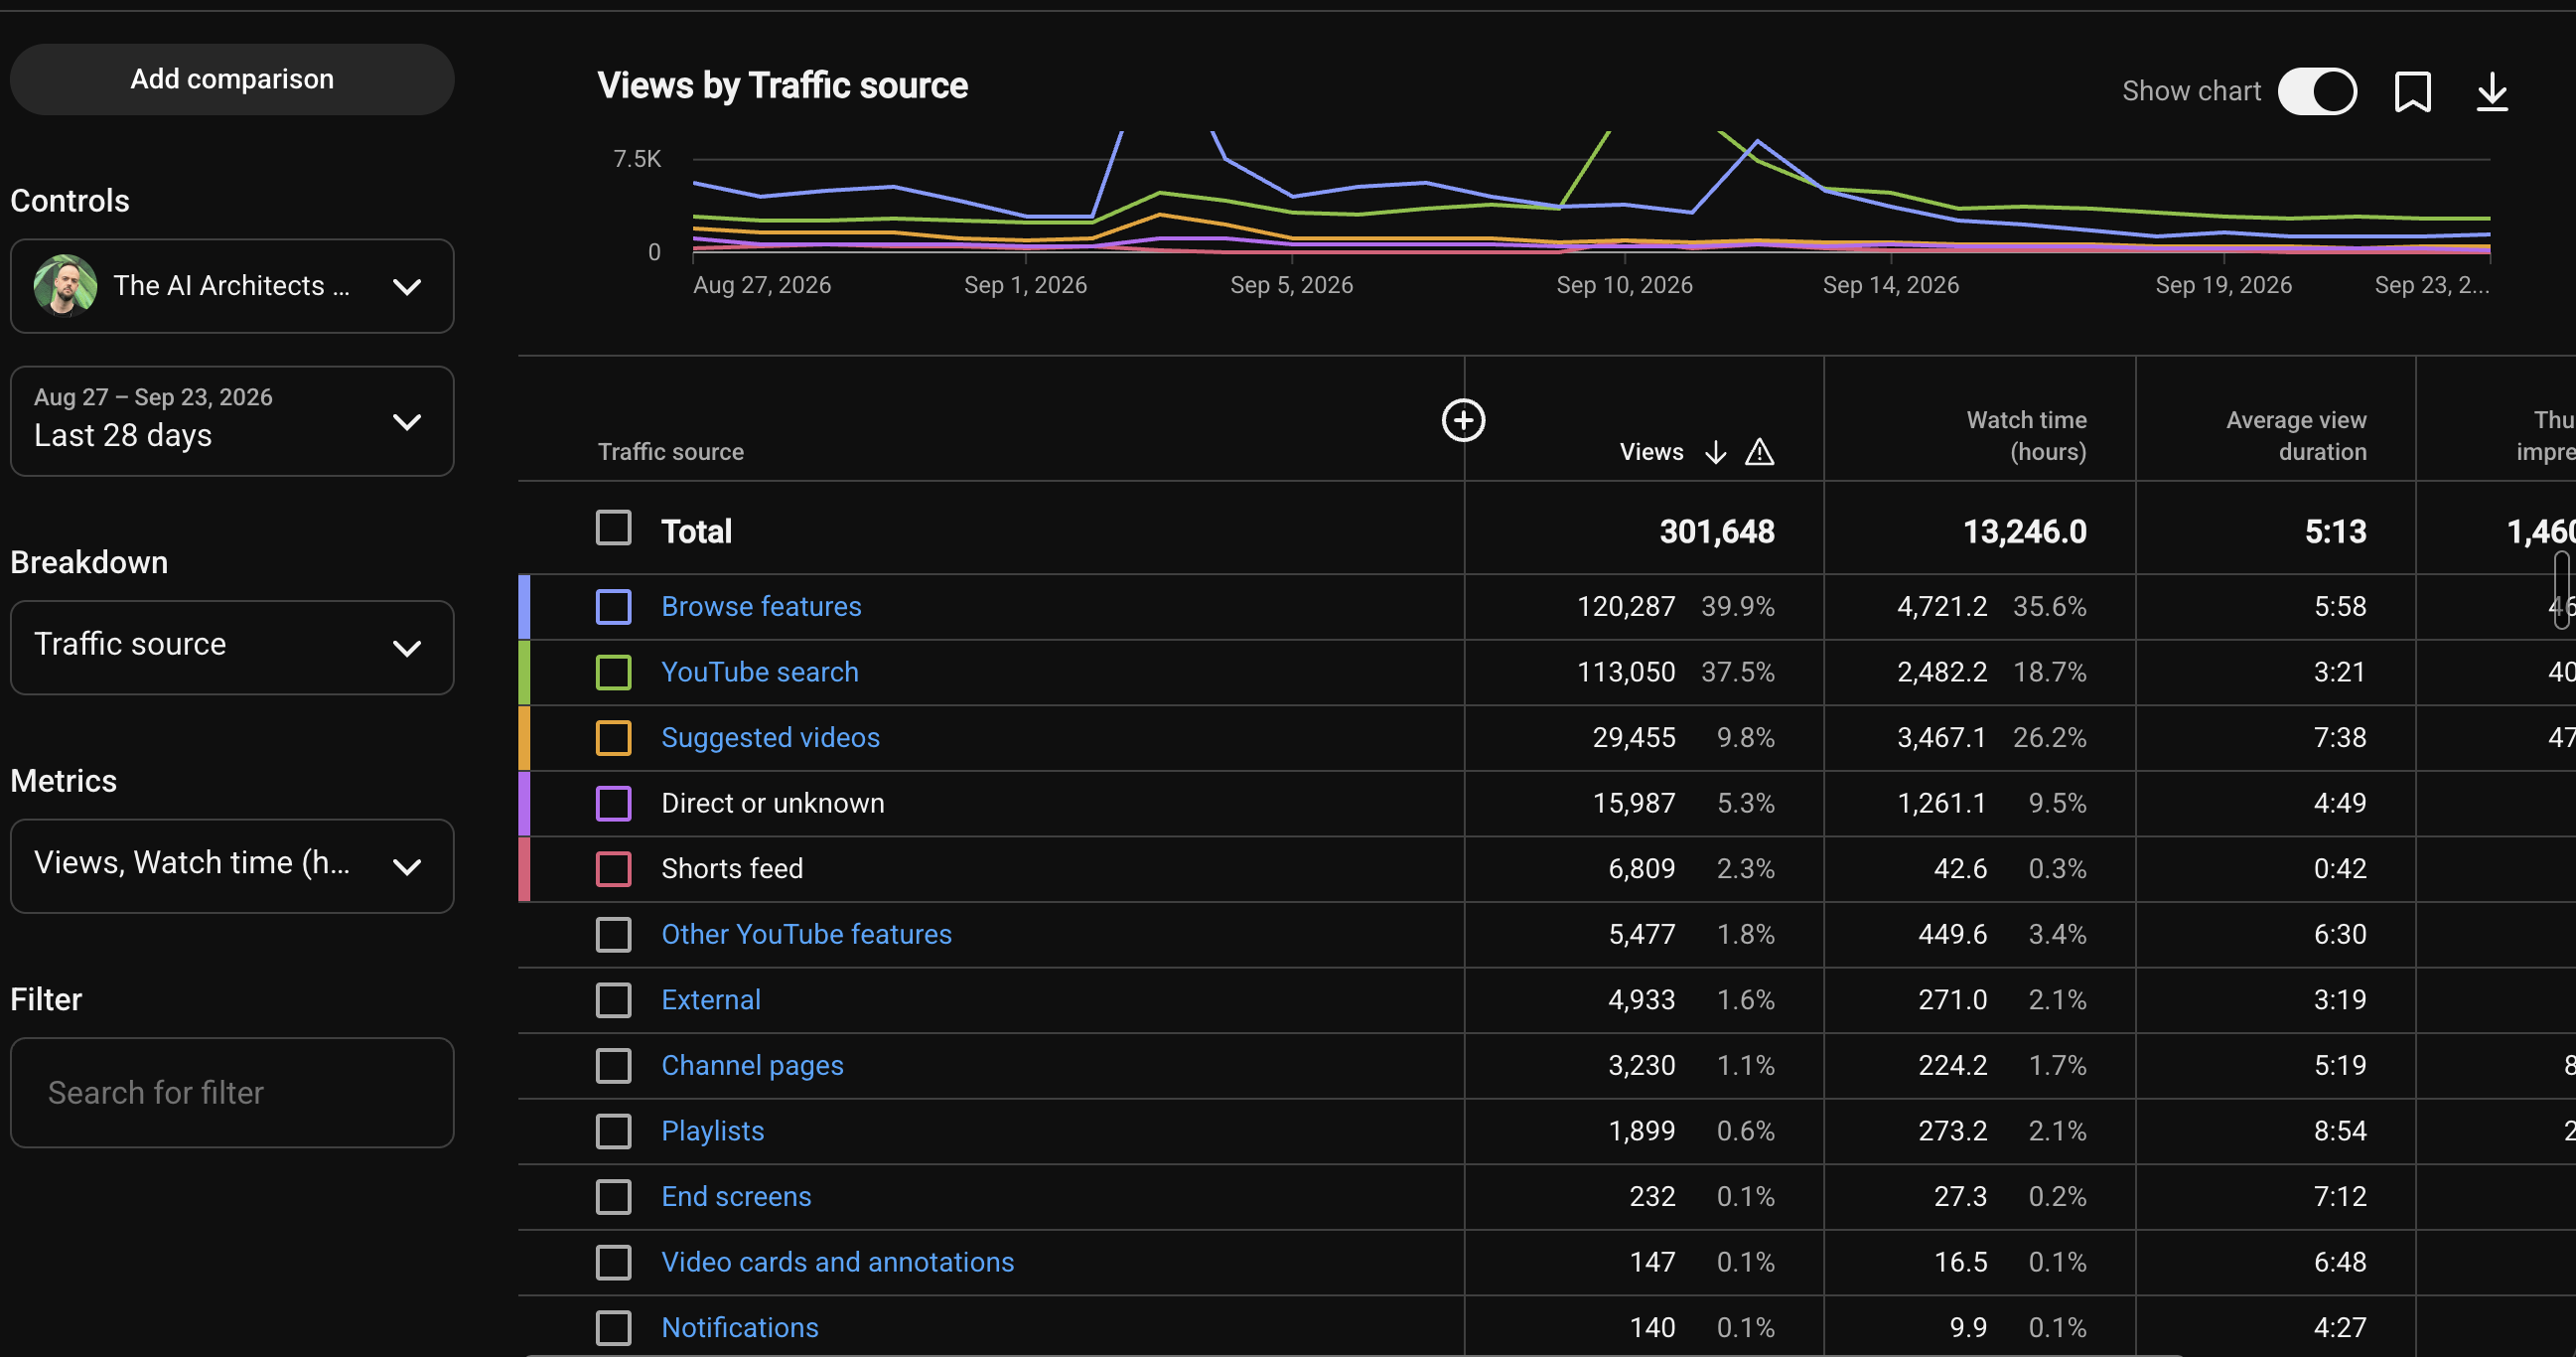
Task: Open the Suggested videos link
Action: [770, 737]
